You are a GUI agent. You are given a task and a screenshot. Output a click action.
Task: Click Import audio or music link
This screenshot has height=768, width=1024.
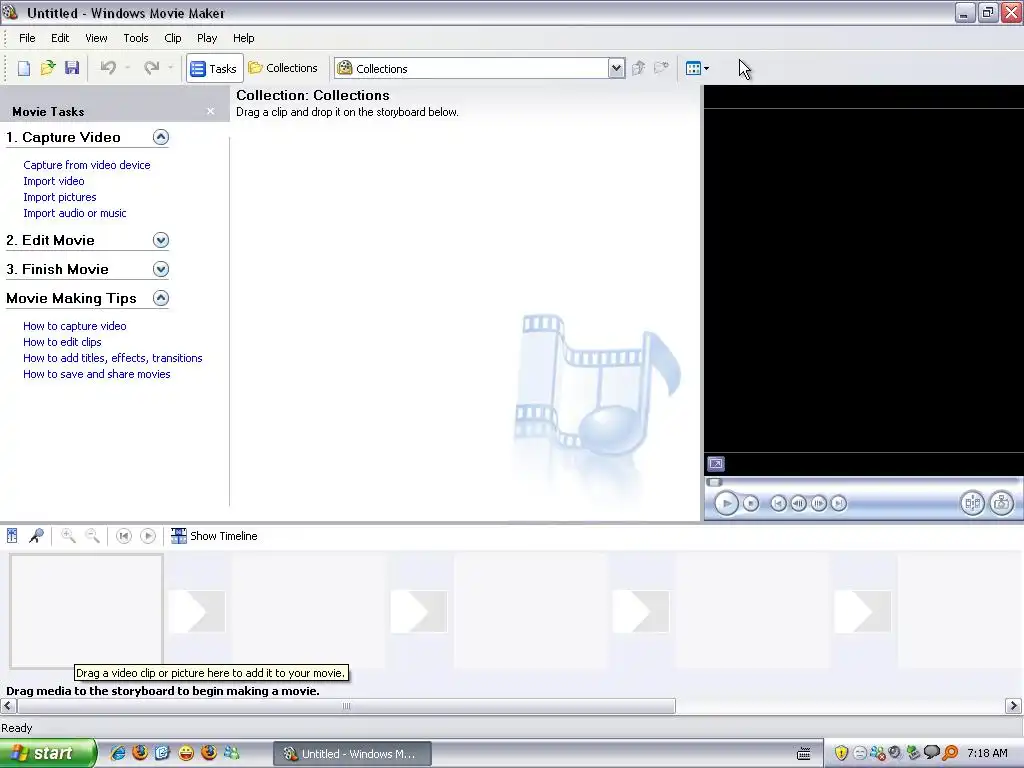74,213
